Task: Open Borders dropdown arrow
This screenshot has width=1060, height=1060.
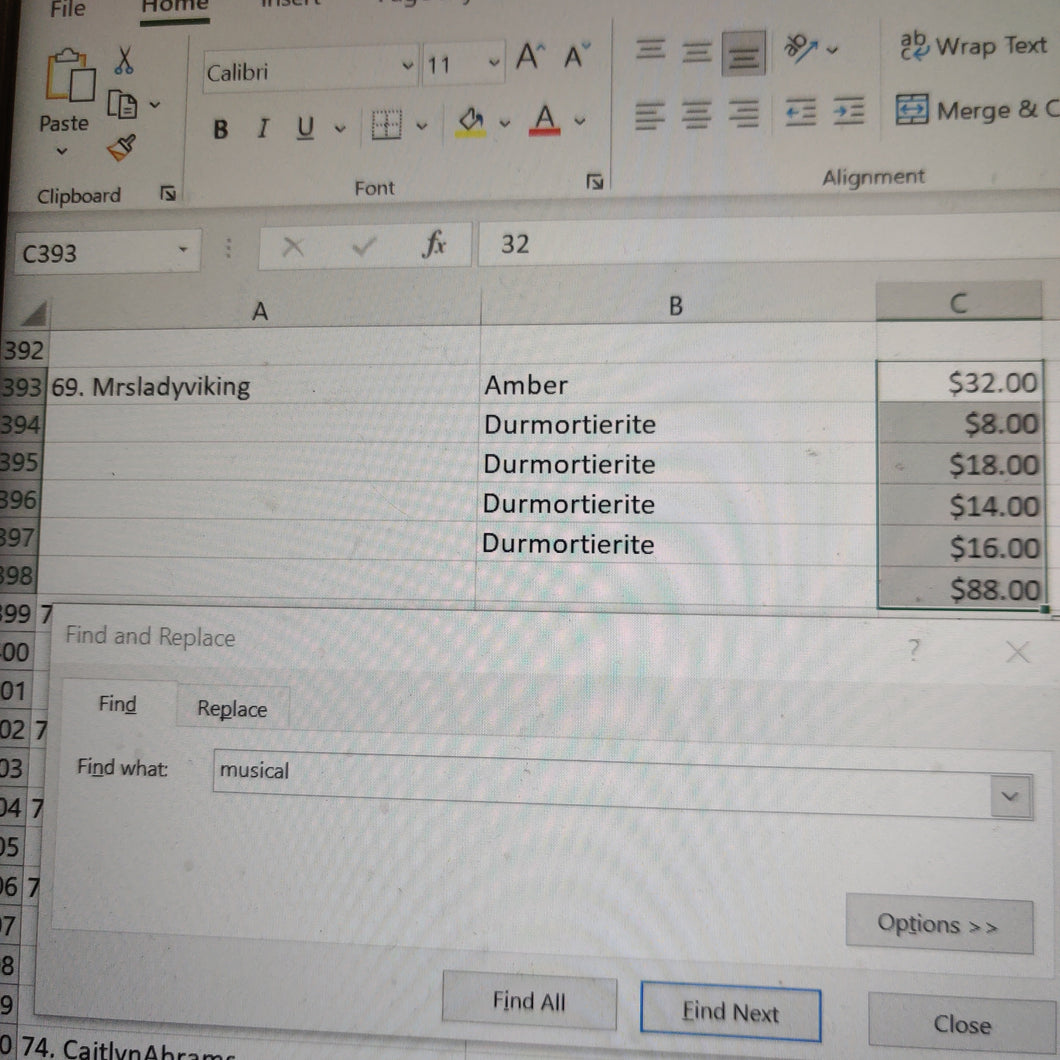Action: tap(422, 126)
